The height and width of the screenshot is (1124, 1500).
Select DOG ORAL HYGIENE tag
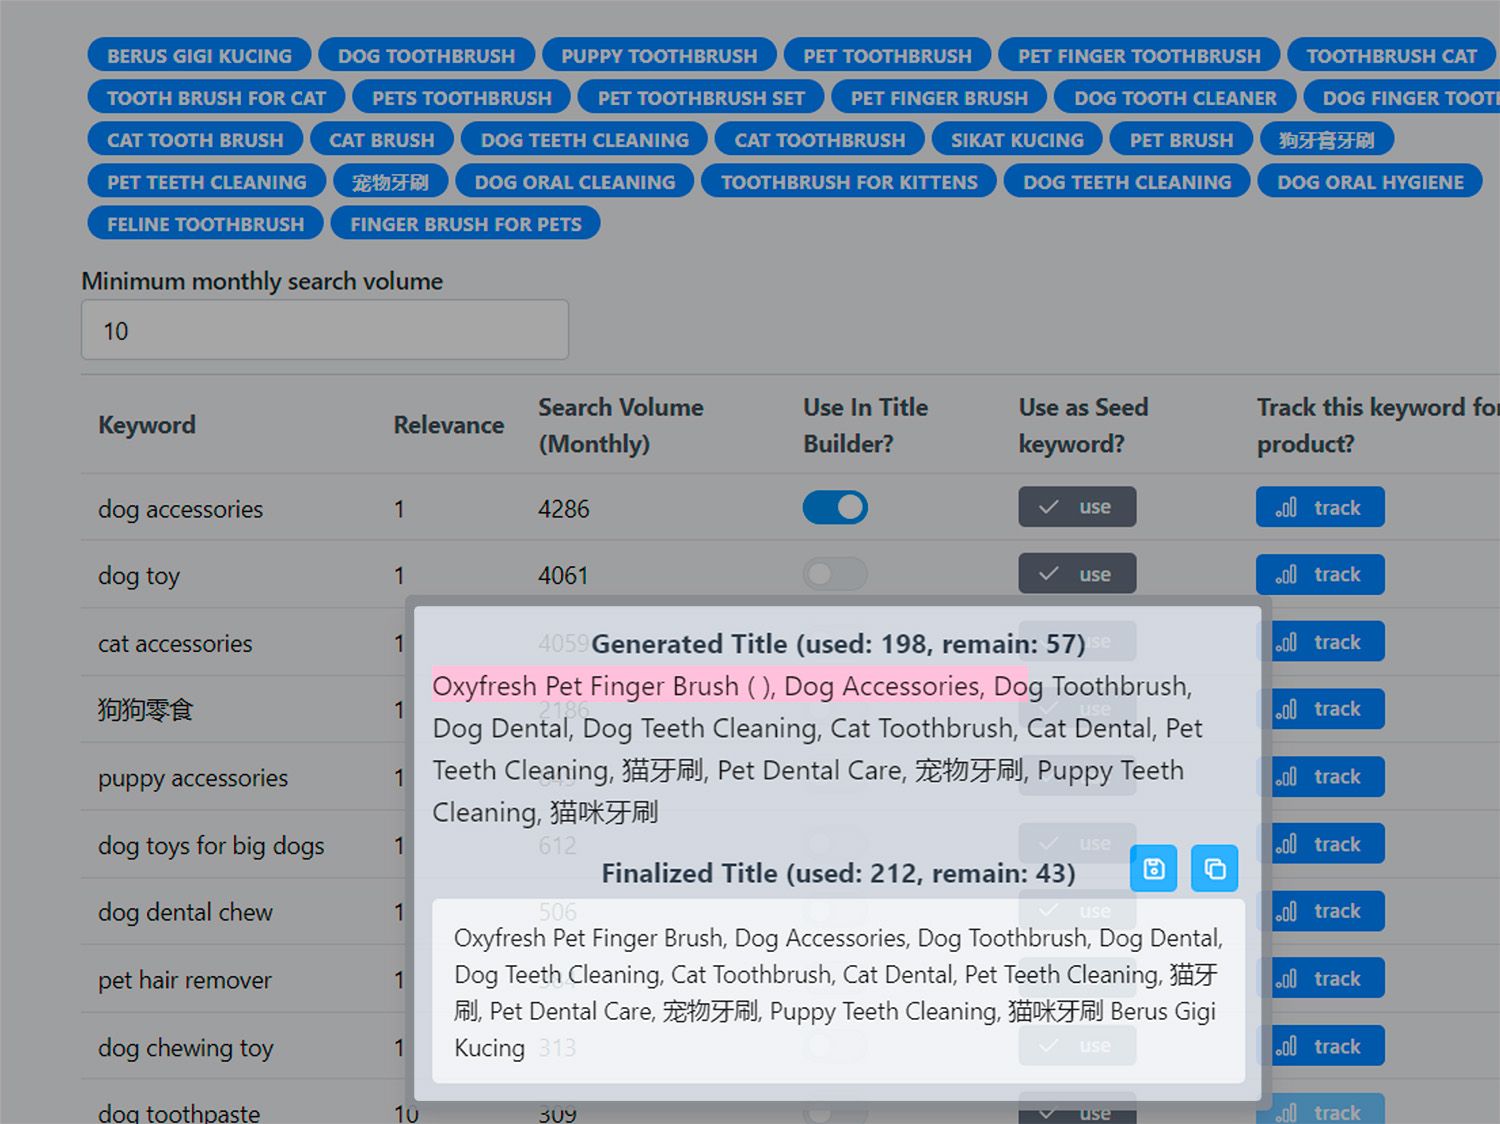pos(1370,182)
